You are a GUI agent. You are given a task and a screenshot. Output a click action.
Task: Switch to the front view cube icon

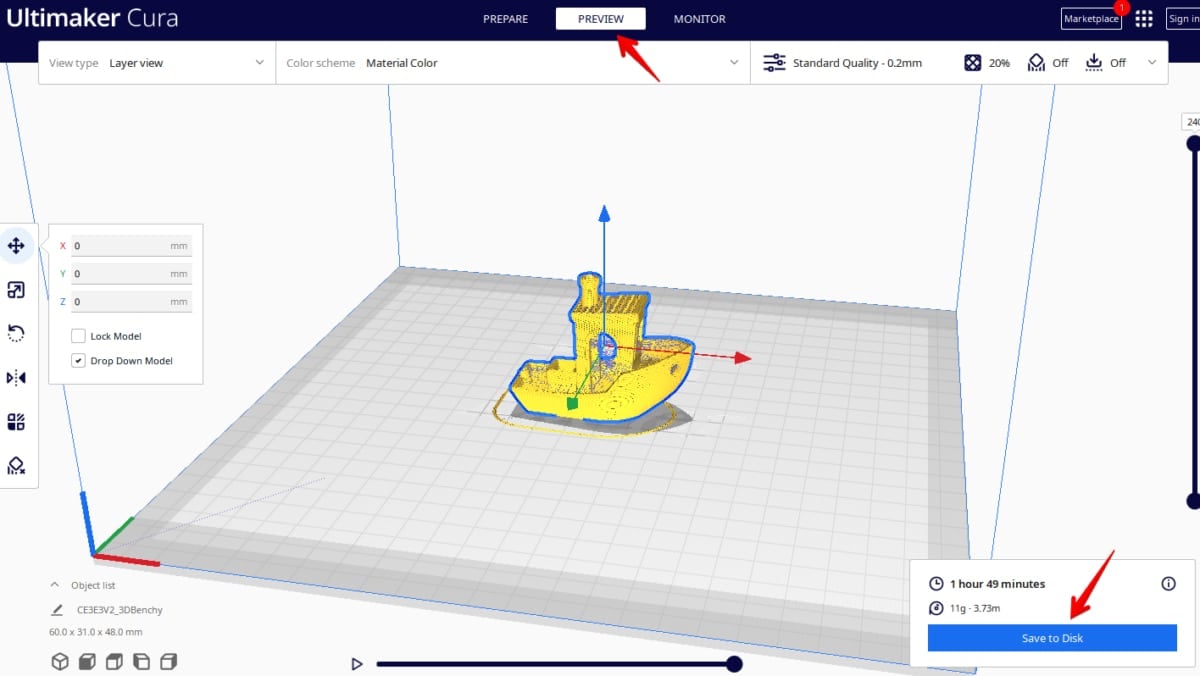tap(86, 661)
